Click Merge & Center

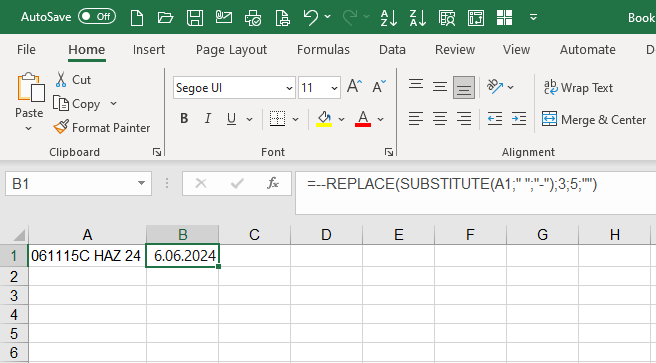(594, 120)
